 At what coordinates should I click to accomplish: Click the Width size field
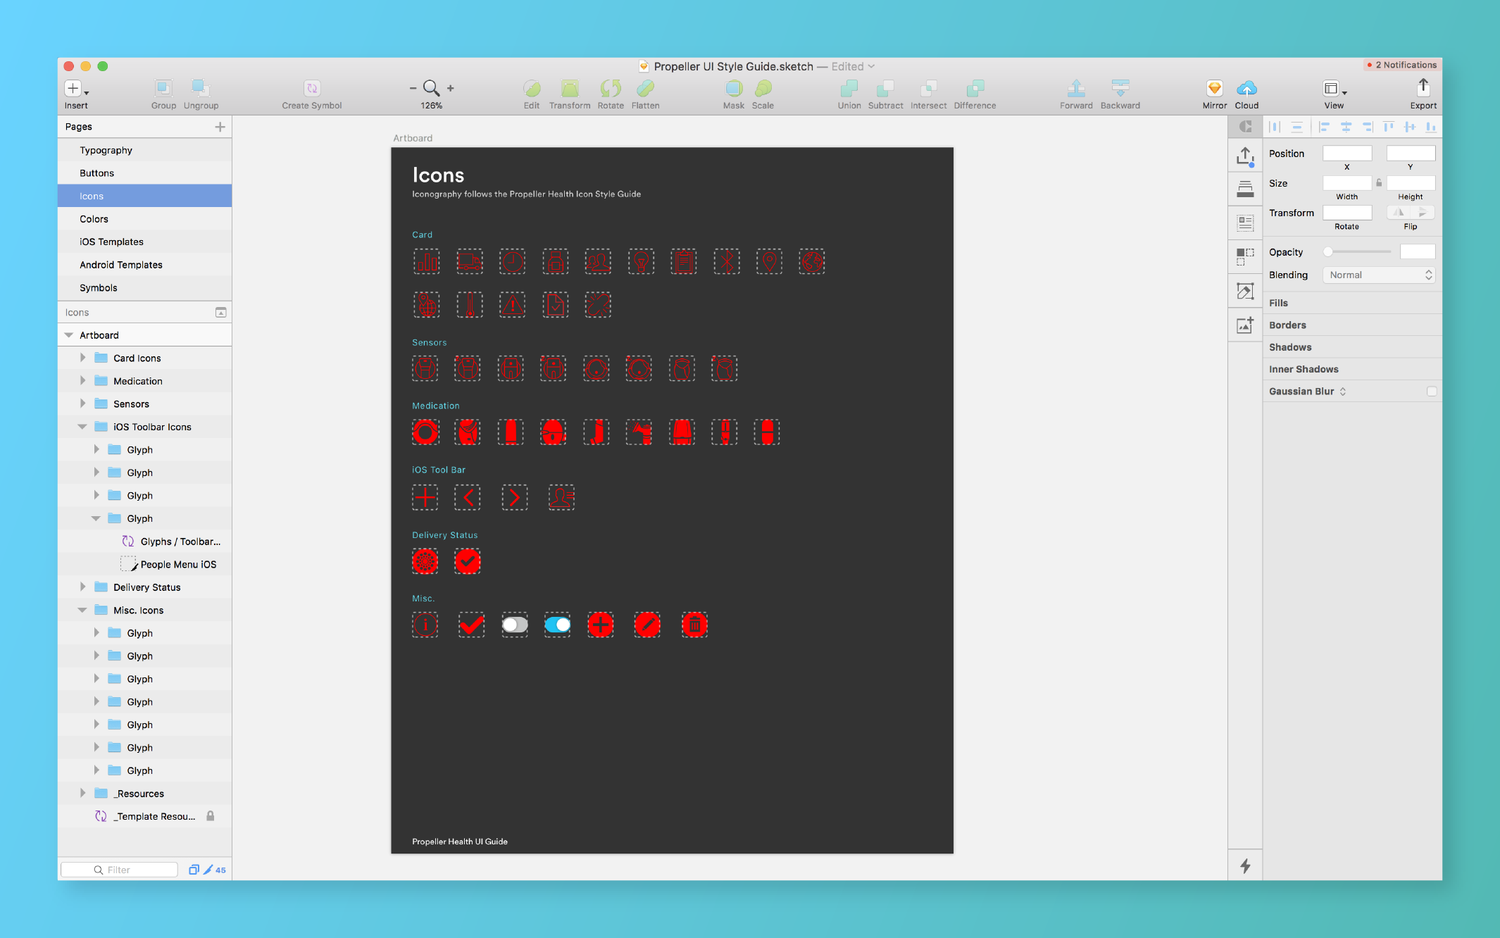(1347, 183)
